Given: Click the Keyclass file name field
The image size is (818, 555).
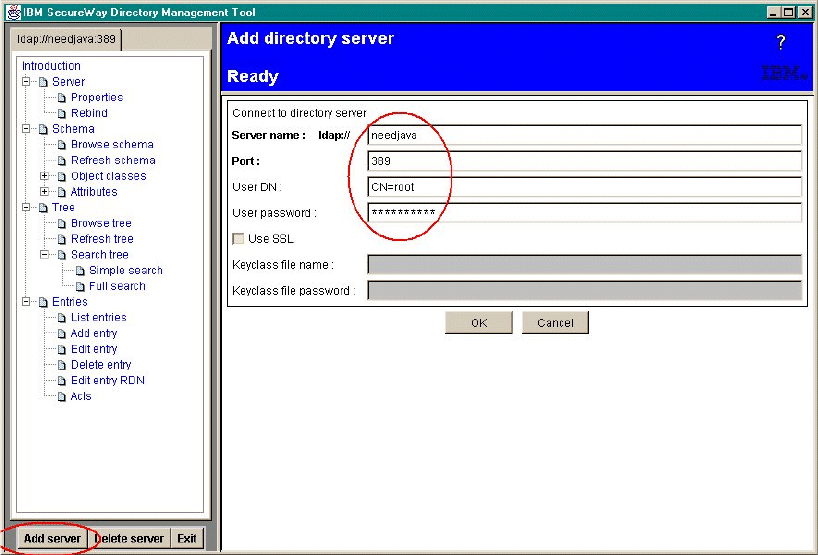Looking at the screenshot, I should coord(584,264).
